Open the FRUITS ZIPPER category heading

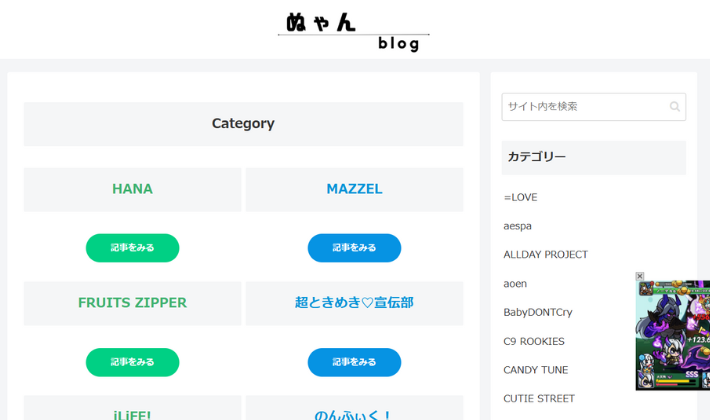pos(132,302)
